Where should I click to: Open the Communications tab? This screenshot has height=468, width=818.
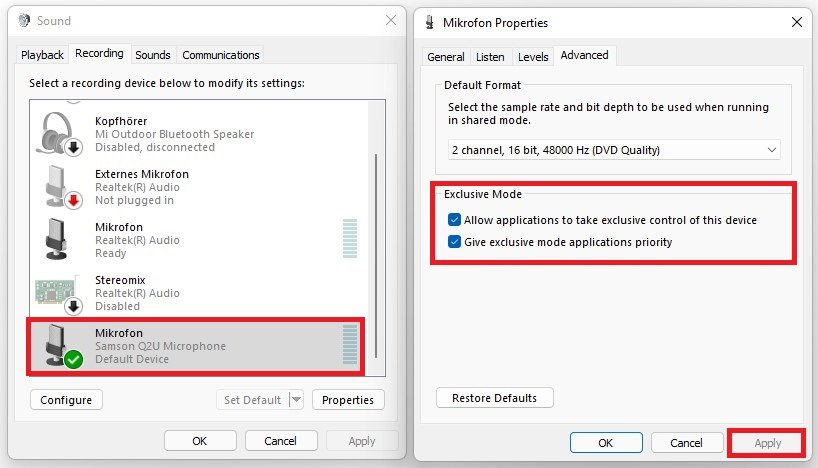[x=220, y=55]
